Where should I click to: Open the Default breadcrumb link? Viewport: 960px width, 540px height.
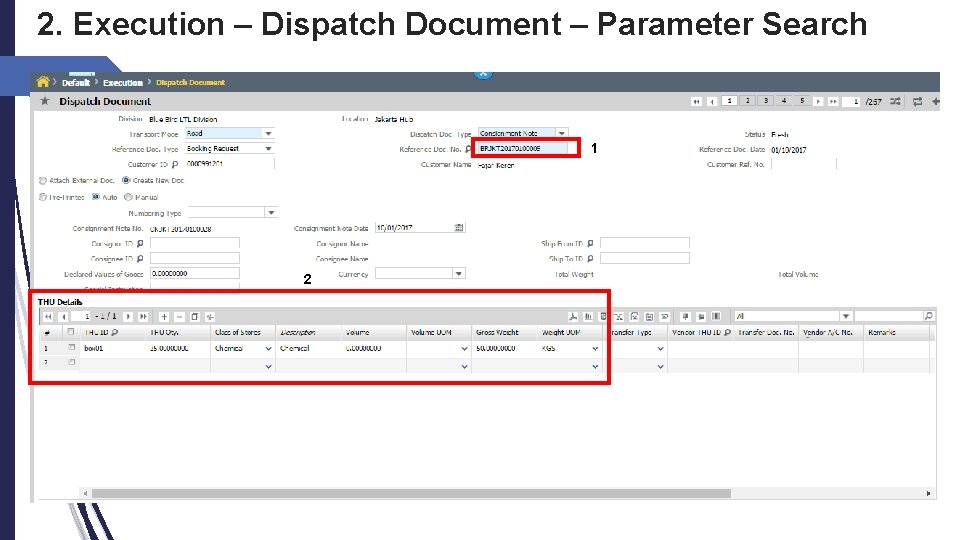(x=75, y=83)
